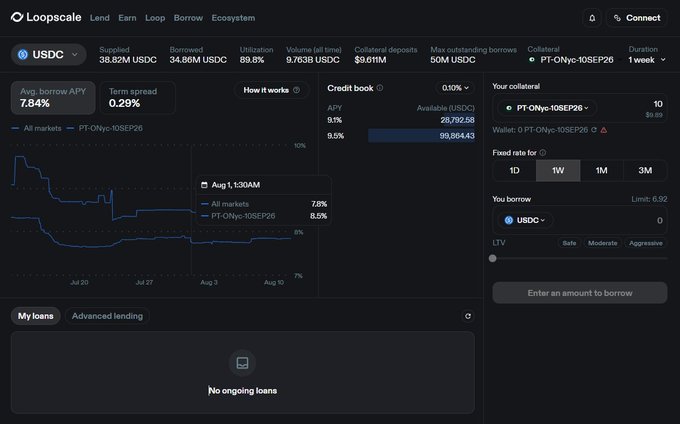The image size is (680, 424).
Task: Open the Lend page
Action: tap(100, 18)
